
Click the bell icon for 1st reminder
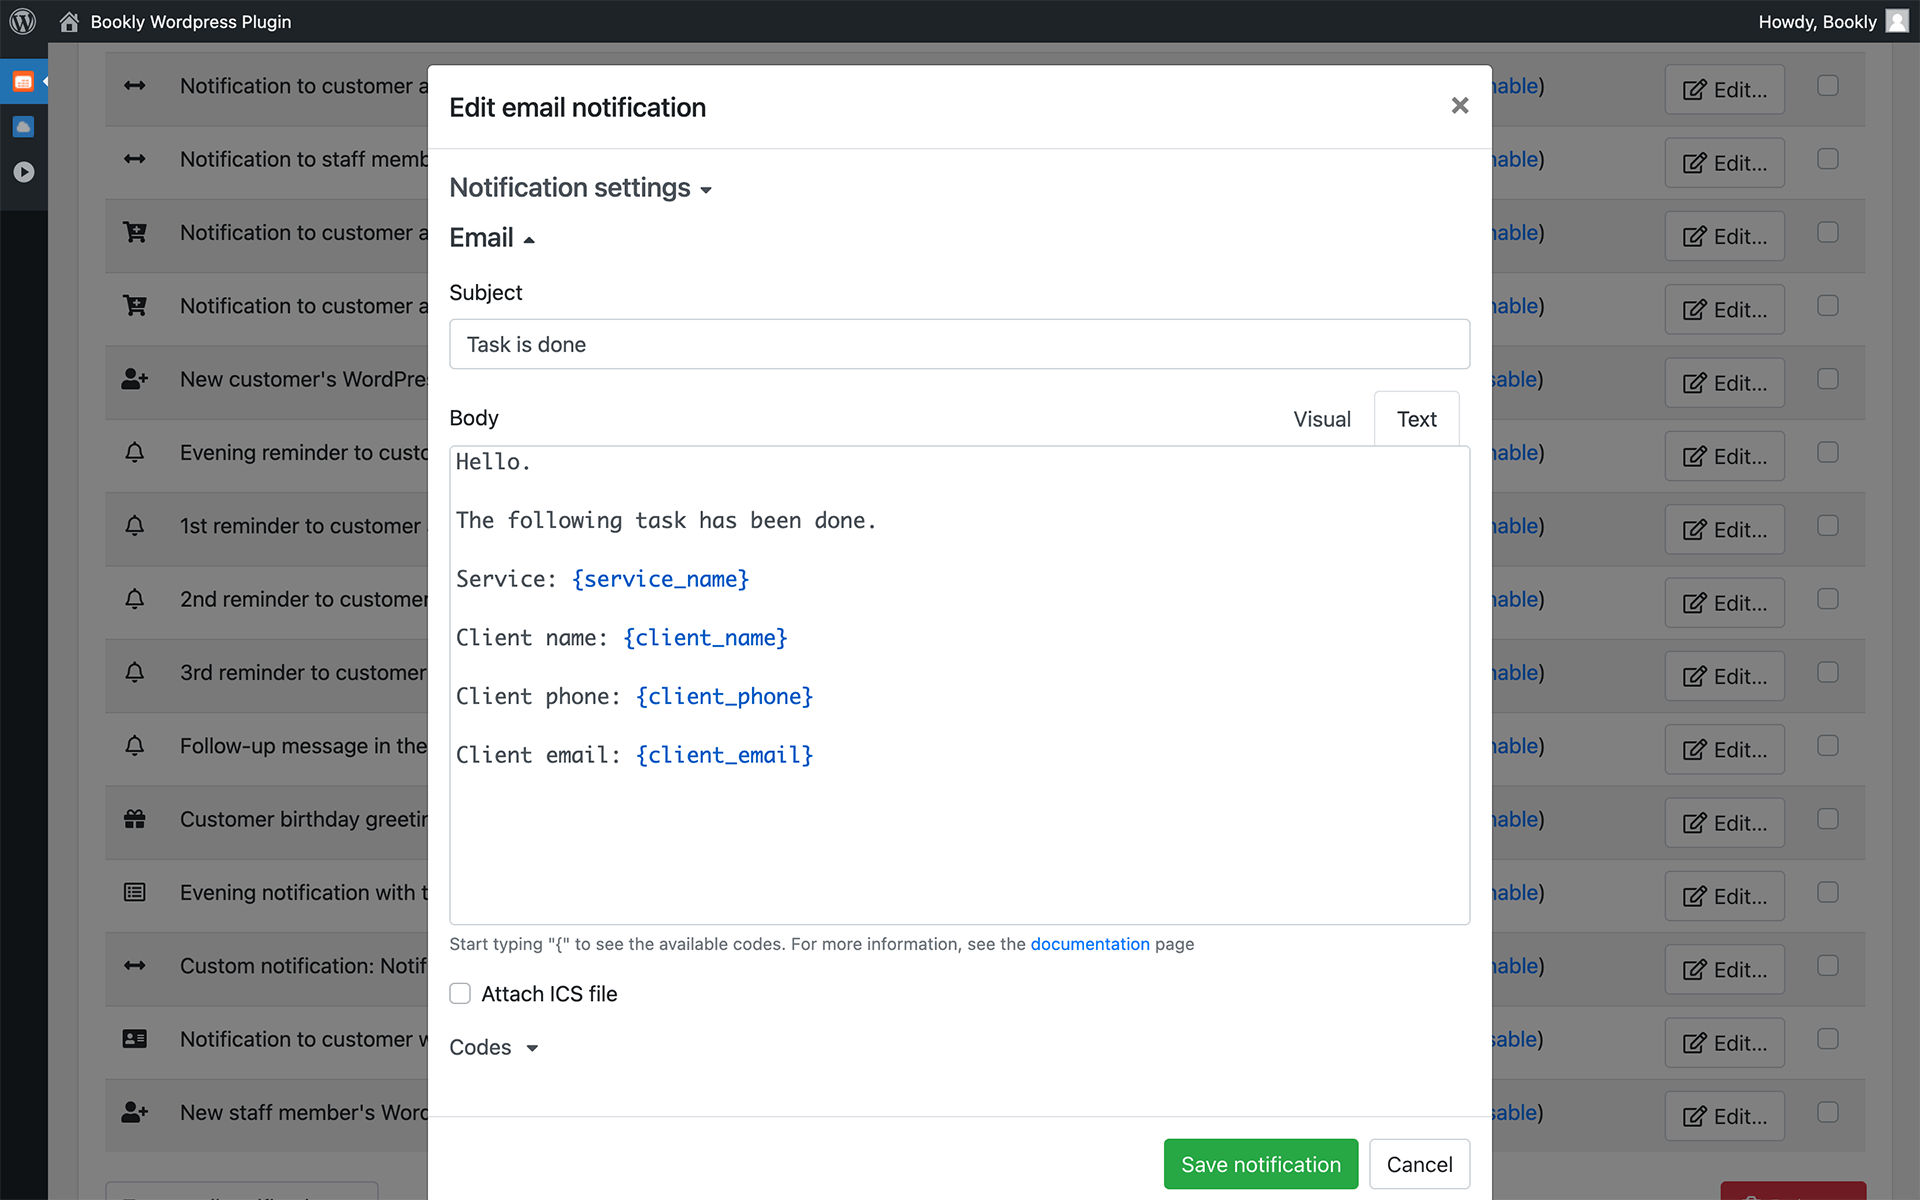click(135, 526)
